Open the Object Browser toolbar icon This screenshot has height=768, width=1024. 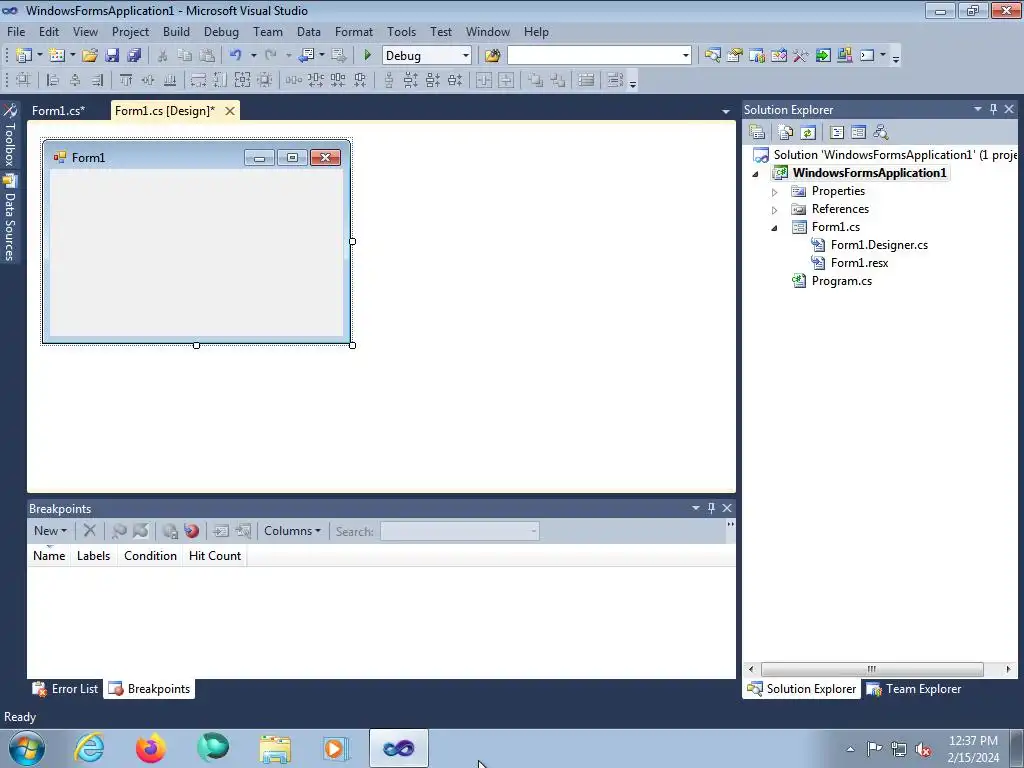point(778,56)
